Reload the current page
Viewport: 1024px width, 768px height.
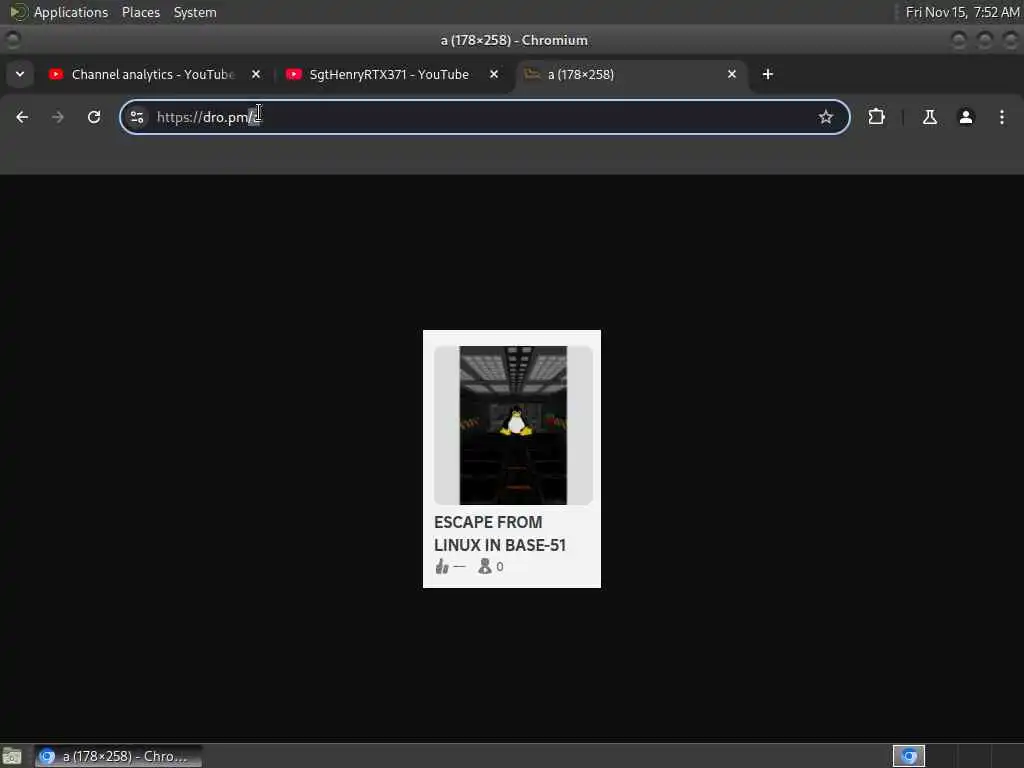click(x=94, y=117)
